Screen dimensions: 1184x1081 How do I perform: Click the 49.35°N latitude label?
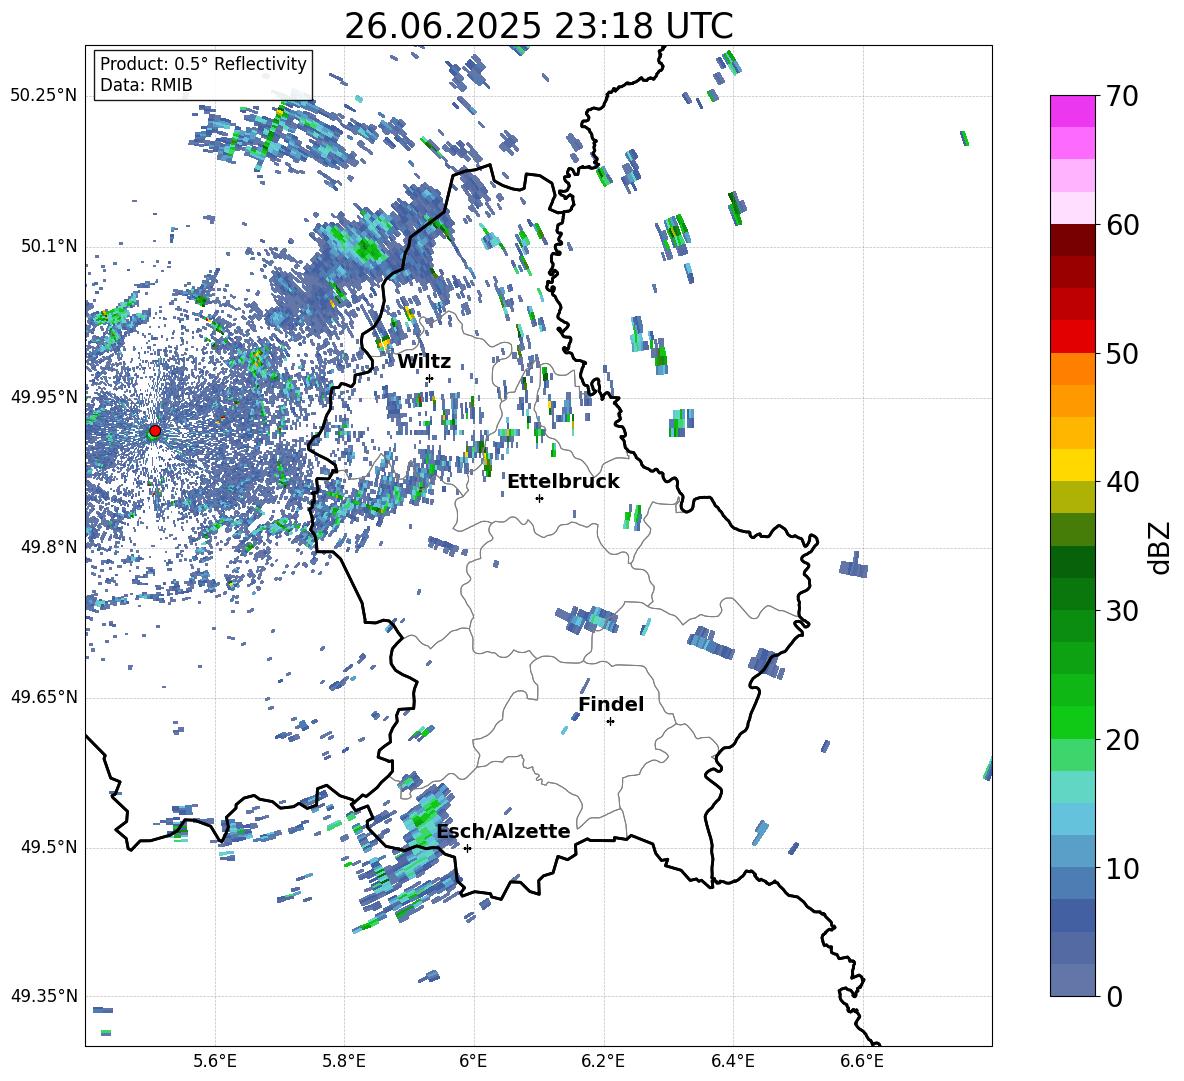(44, 996)
